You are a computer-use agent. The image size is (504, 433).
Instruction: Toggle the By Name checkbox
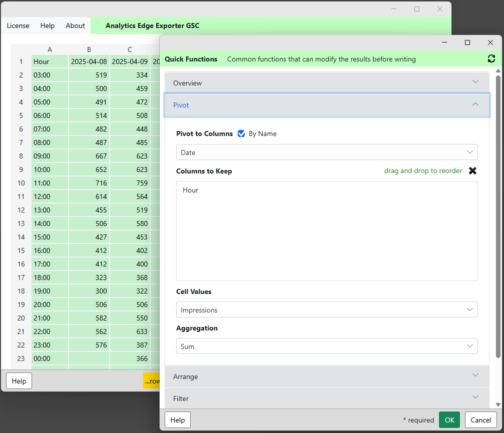point(241,134)
